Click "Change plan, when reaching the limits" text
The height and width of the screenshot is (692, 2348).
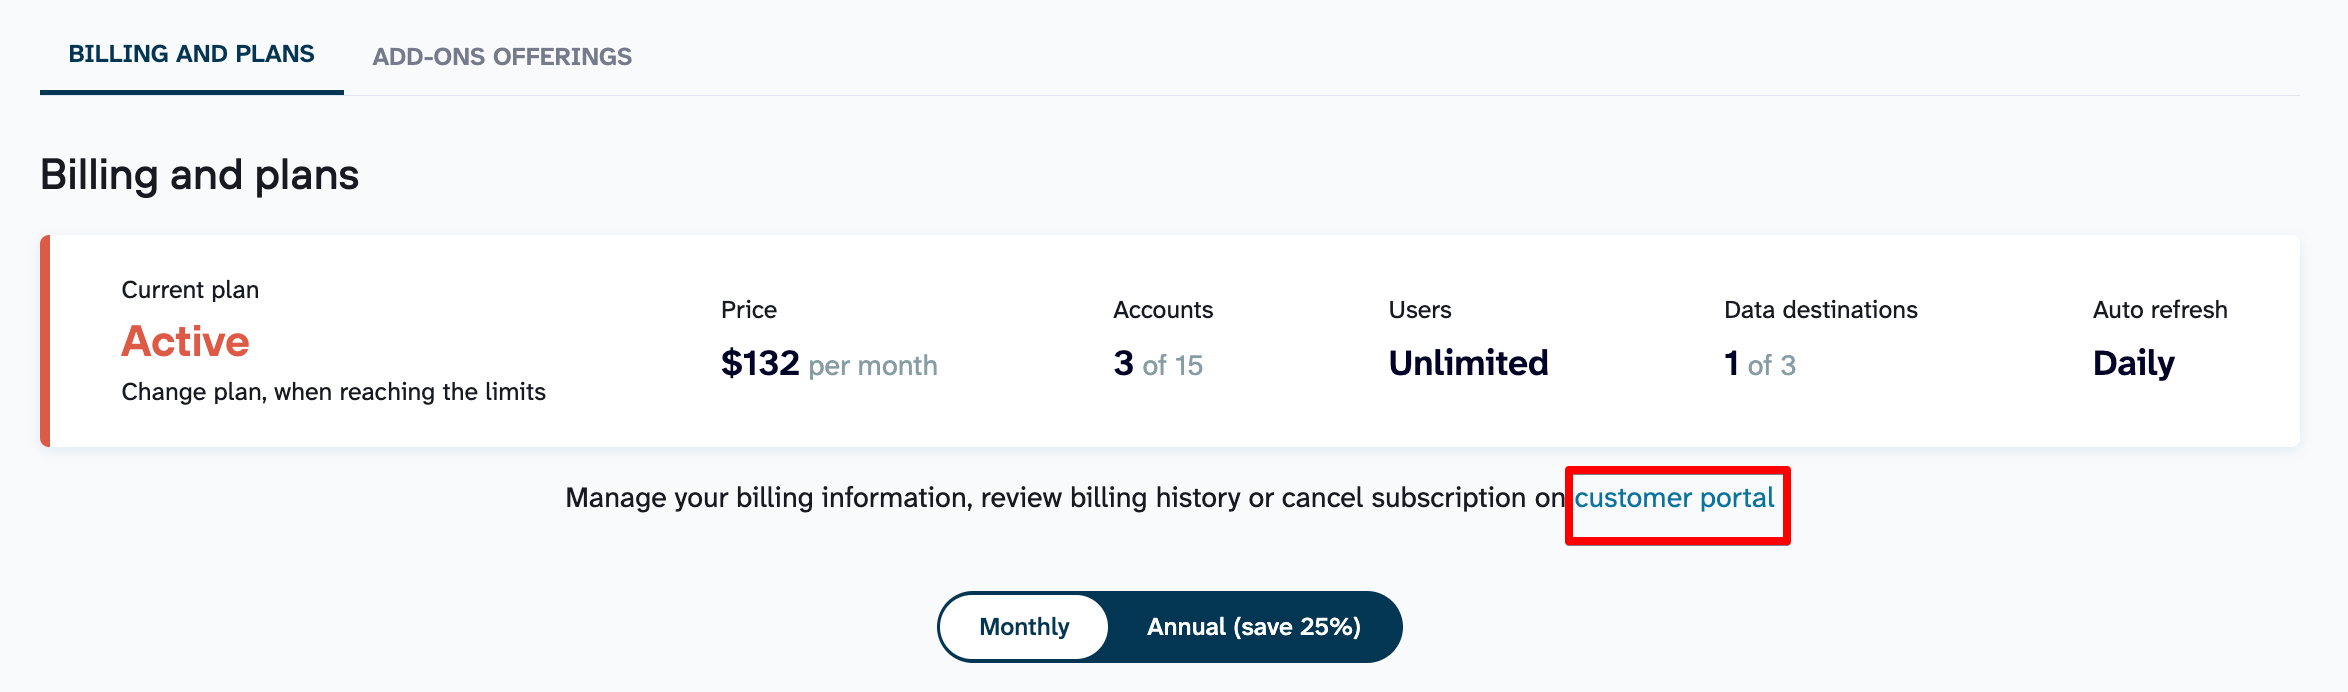(x=333, y=392)
